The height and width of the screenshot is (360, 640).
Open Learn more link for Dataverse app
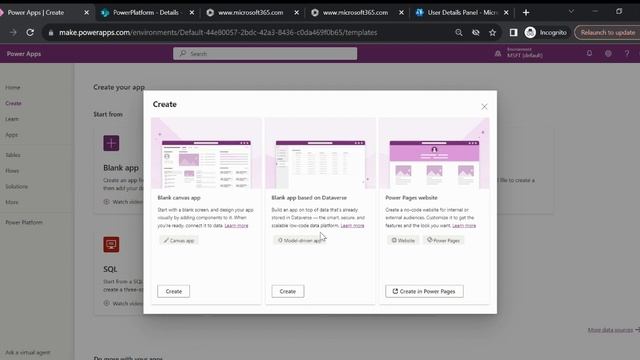click(352, 225)
